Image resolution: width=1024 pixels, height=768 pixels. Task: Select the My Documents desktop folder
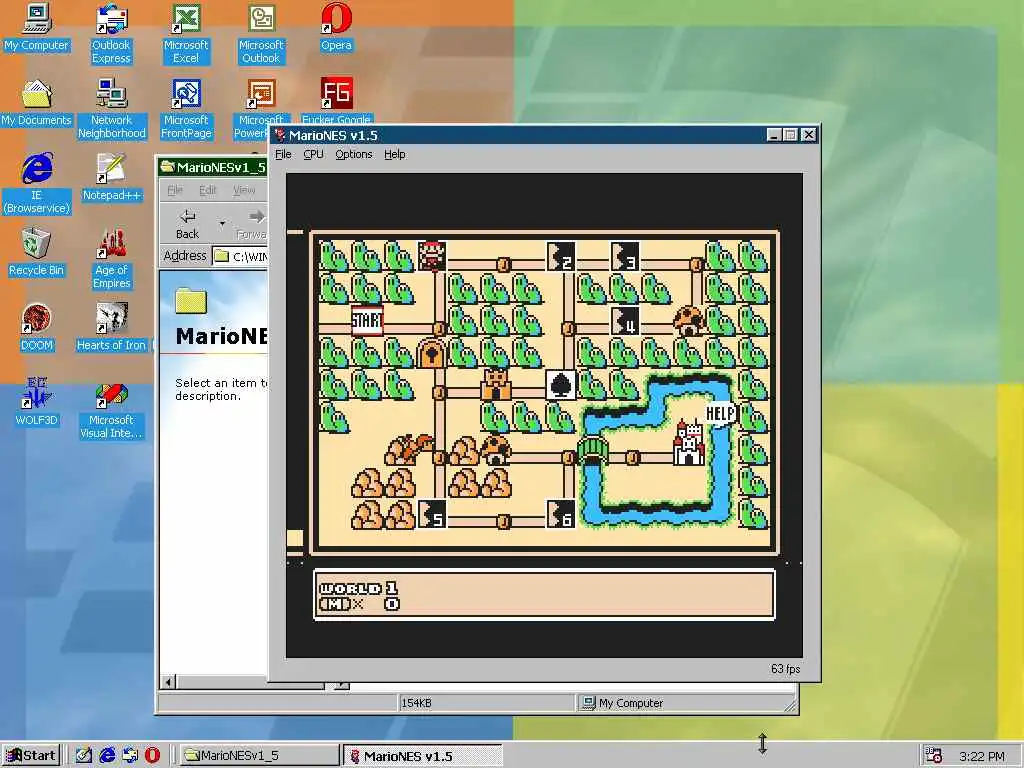37,103
